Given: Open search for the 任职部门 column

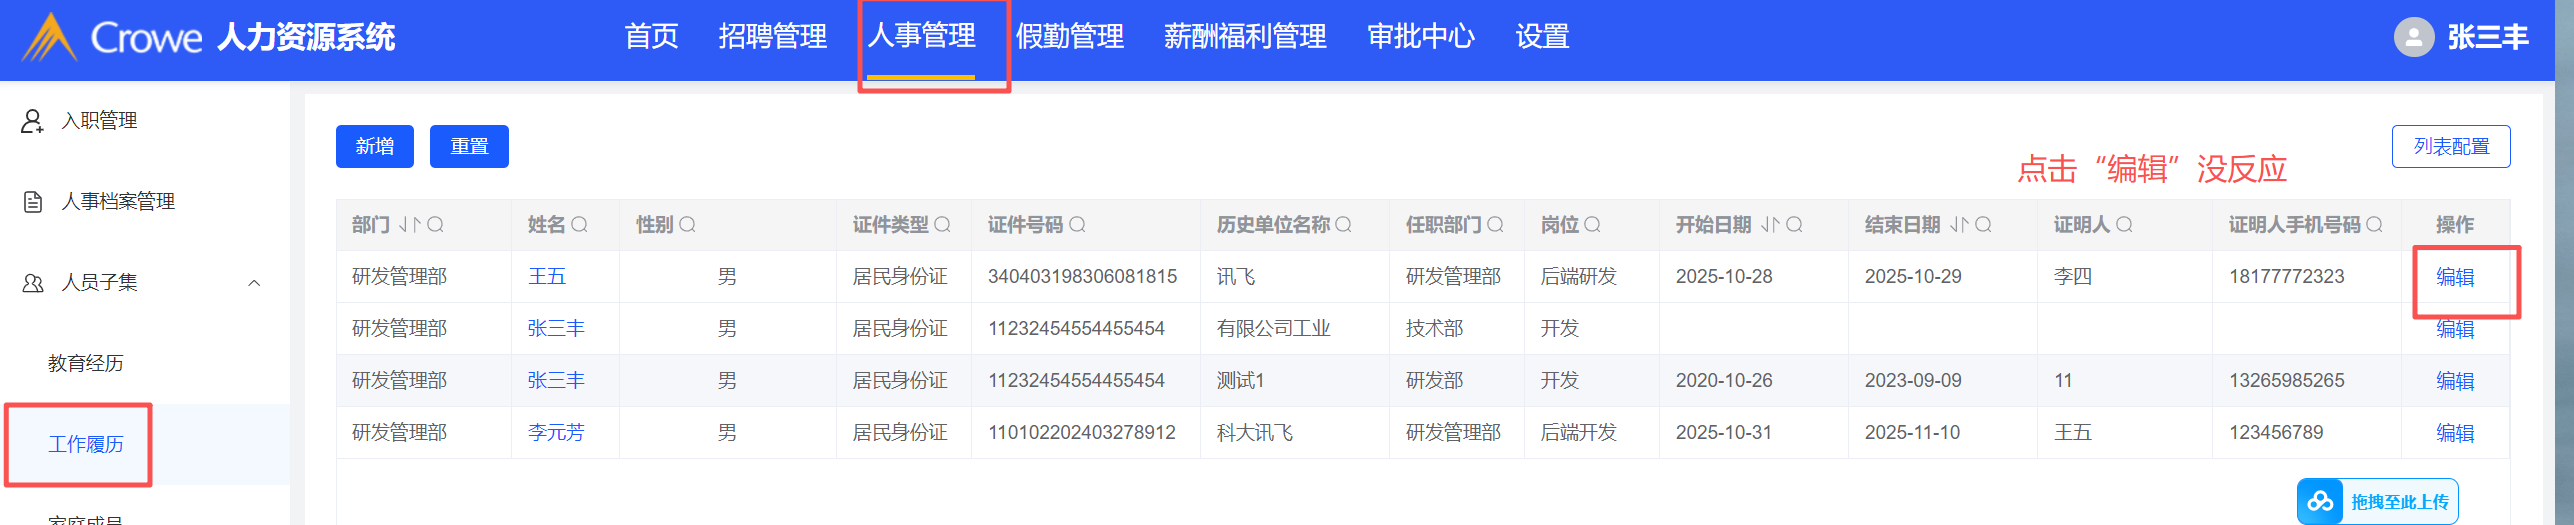Looking at the screenshot, I should tap(1495, 225).
